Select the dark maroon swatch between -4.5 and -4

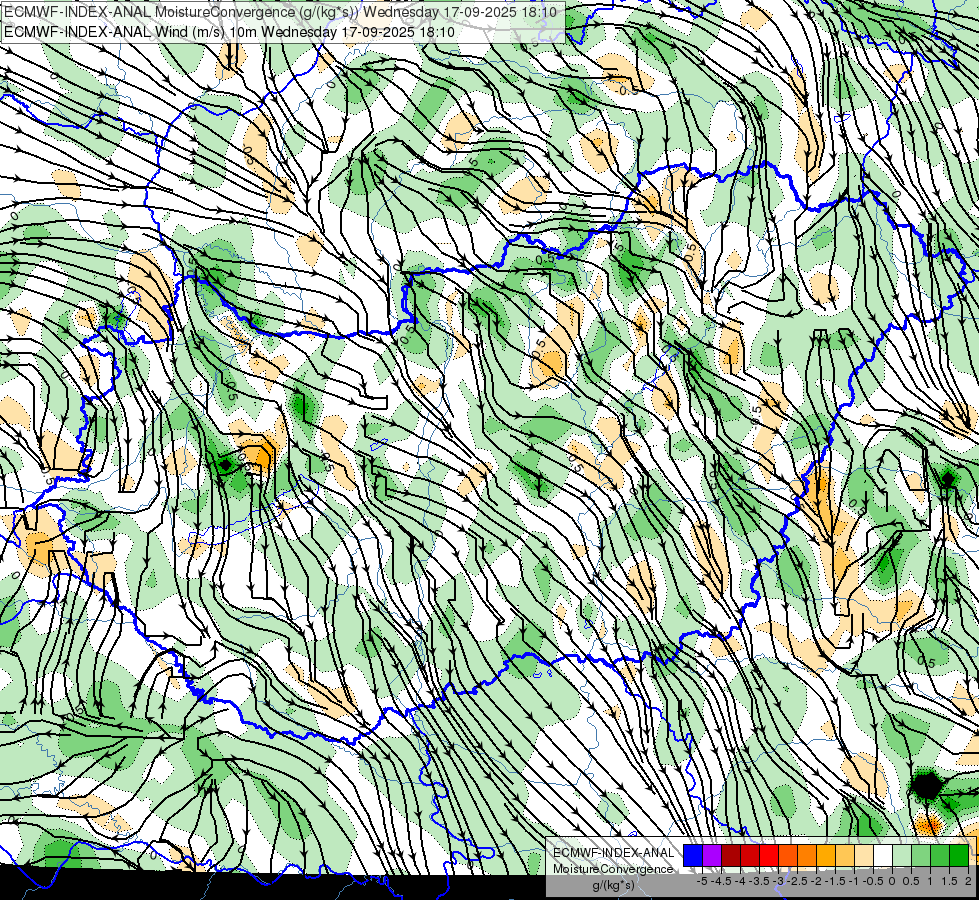731,855
